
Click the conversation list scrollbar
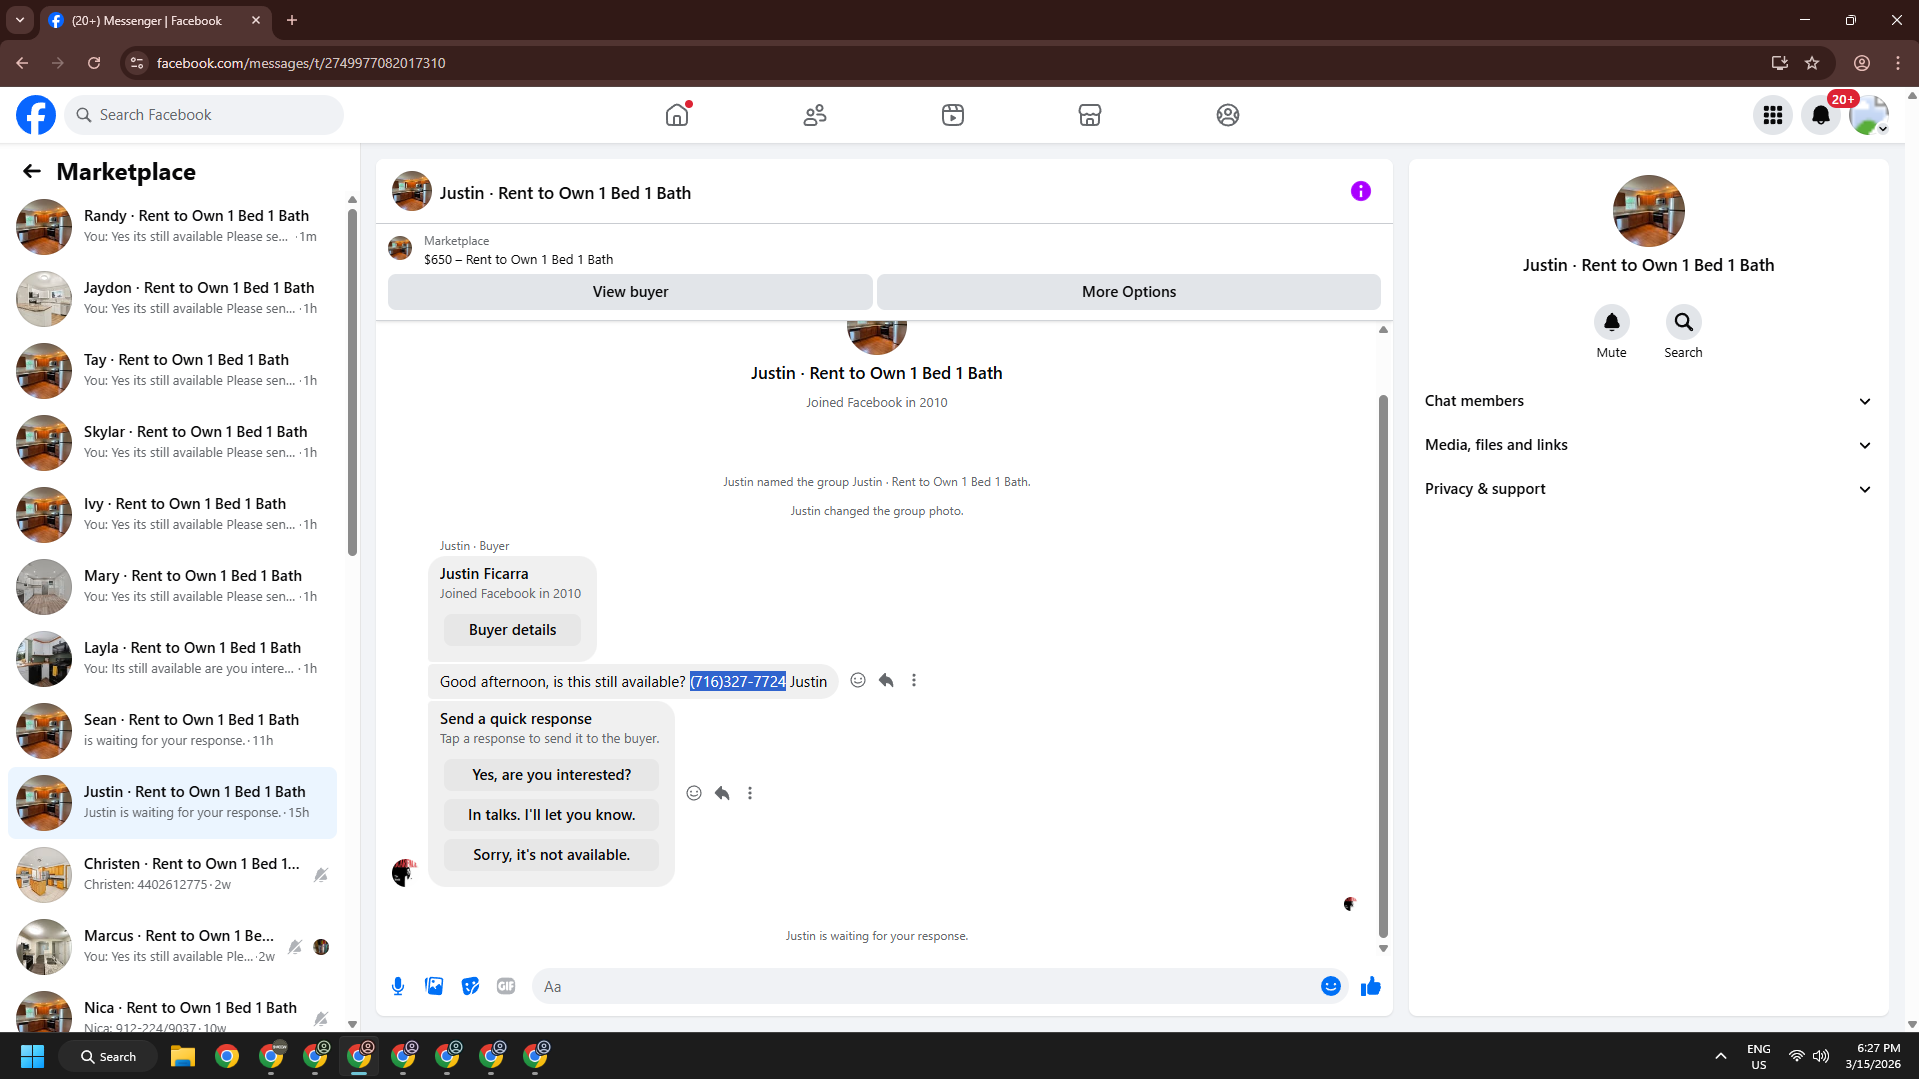pyautogui.click(x=352, y=380)
